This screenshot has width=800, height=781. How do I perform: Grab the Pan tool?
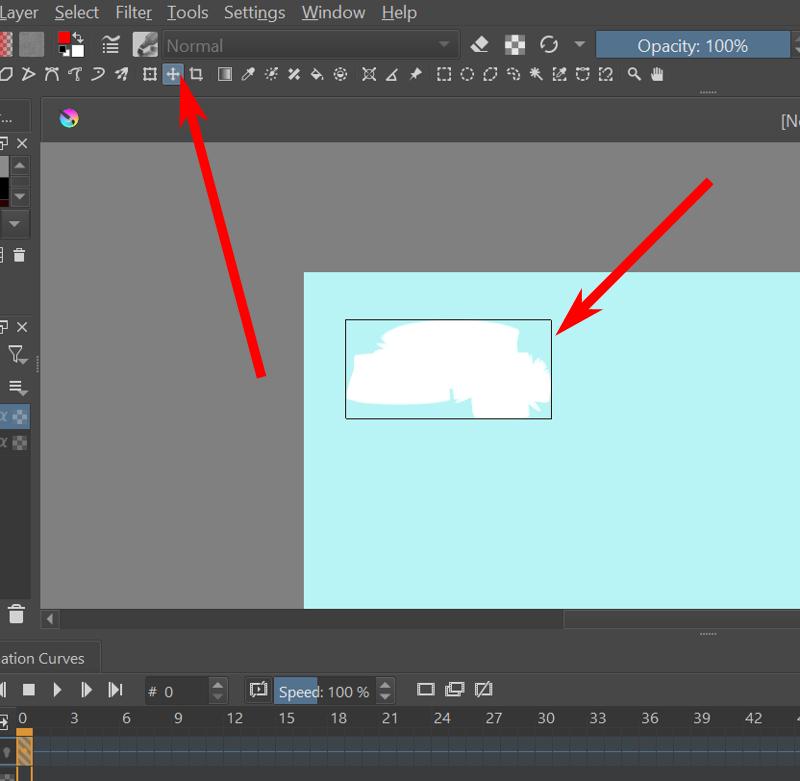pyautogui.click(x=658, y=73)
